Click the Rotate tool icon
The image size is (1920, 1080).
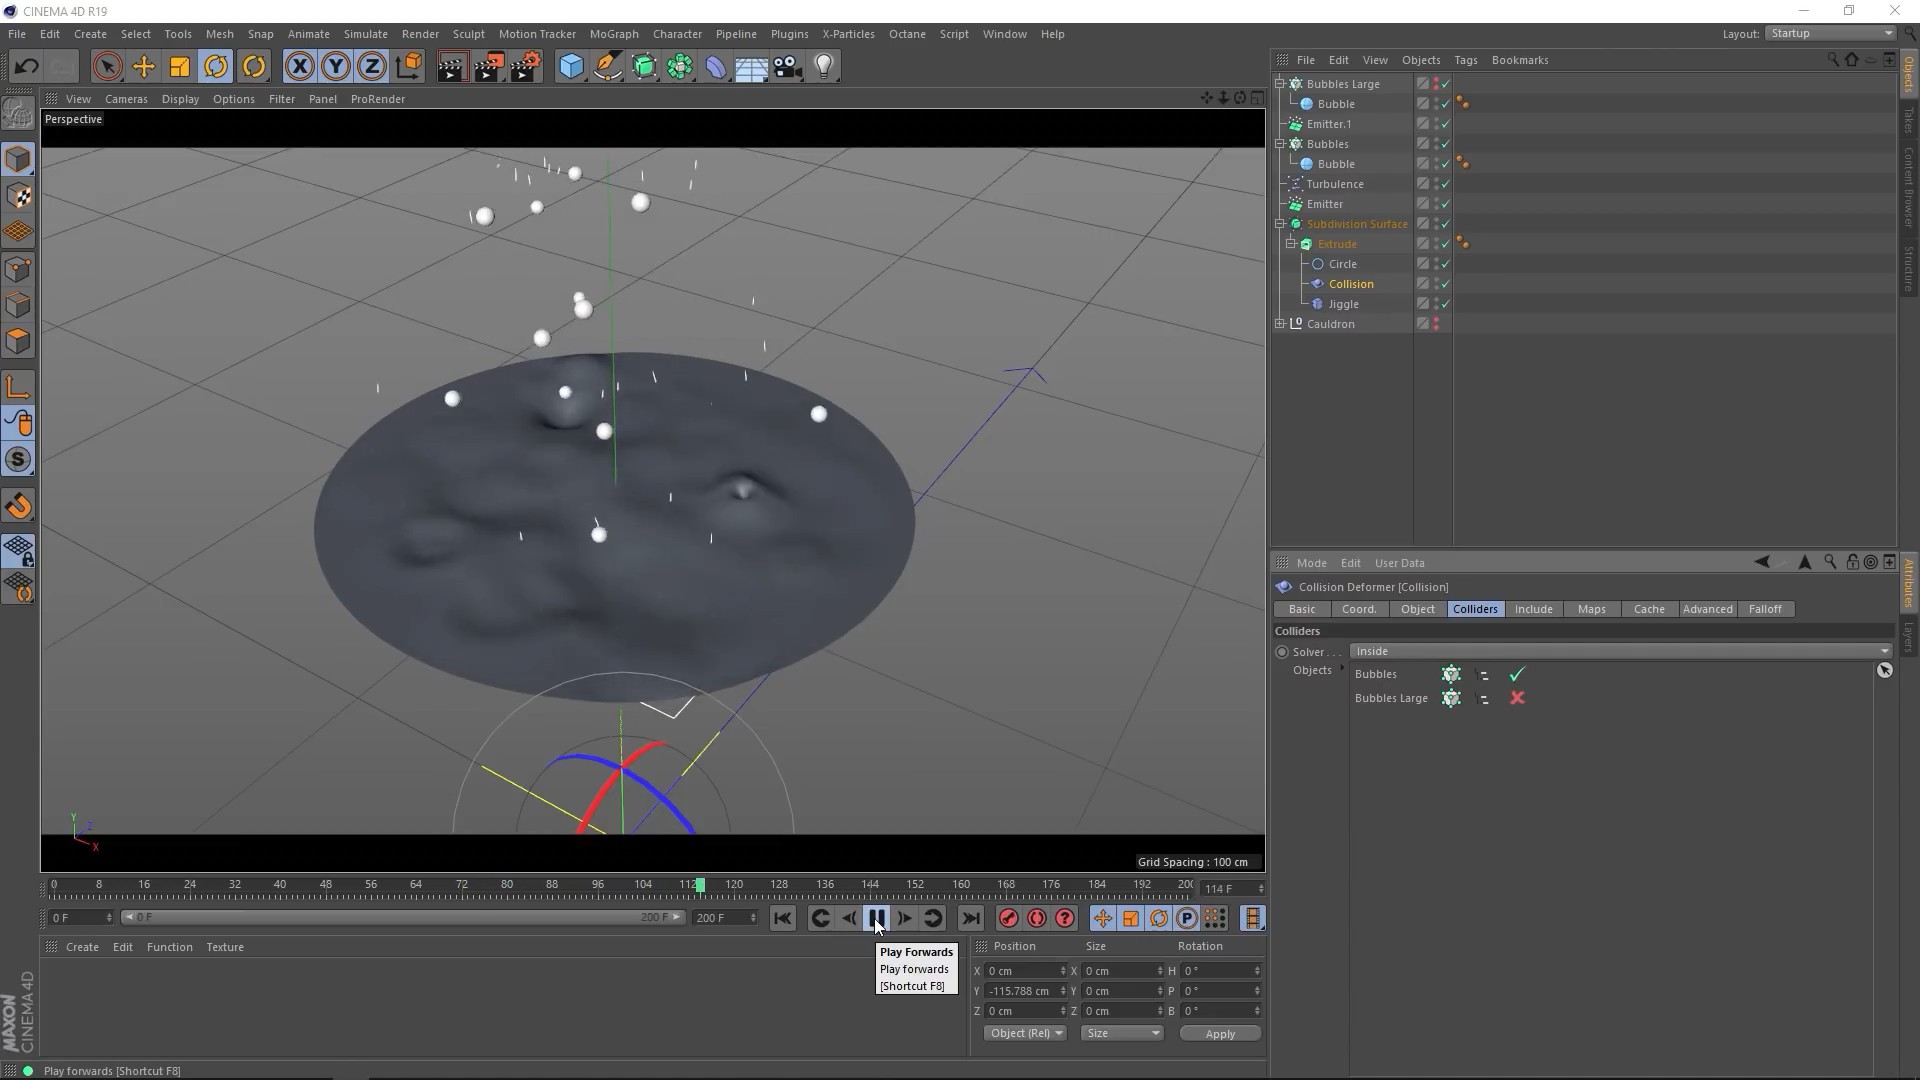(x=216, y=67)
